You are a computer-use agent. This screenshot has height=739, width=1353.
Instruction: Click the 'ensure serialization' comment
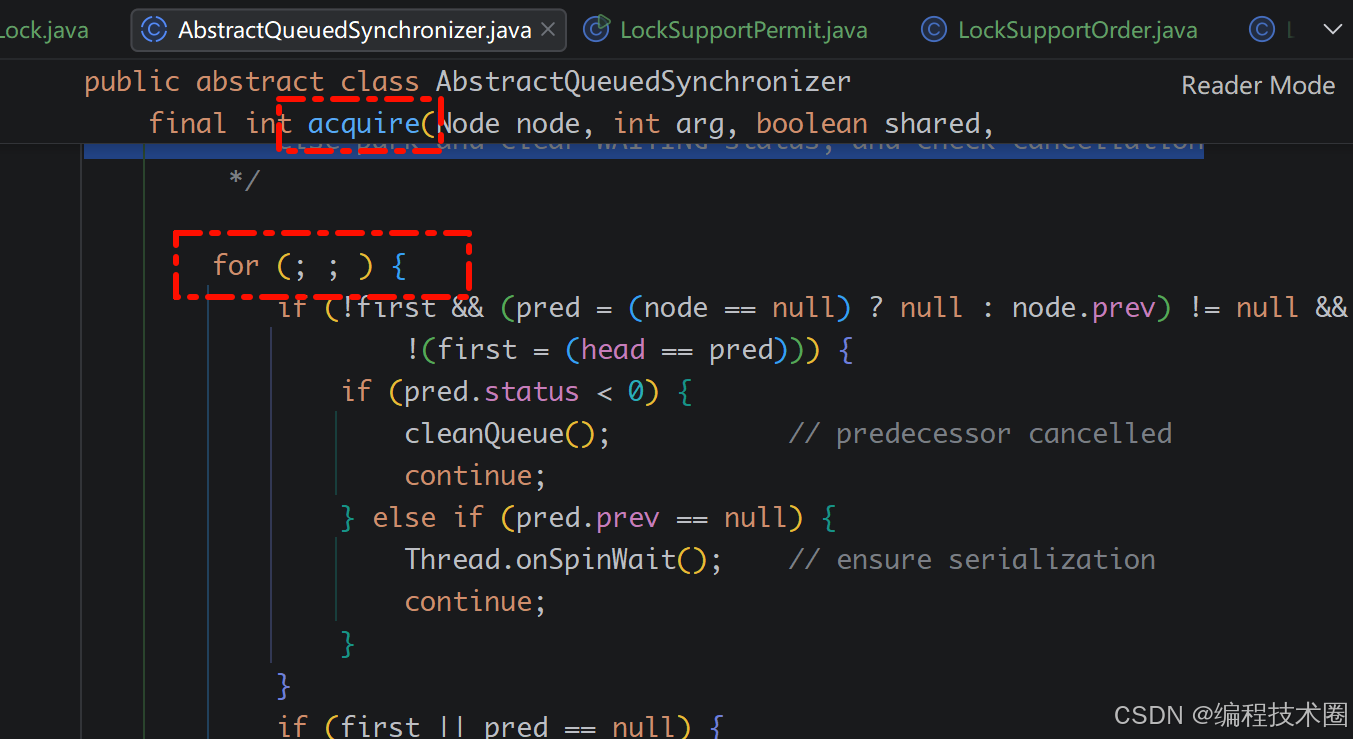pos(972,559)
